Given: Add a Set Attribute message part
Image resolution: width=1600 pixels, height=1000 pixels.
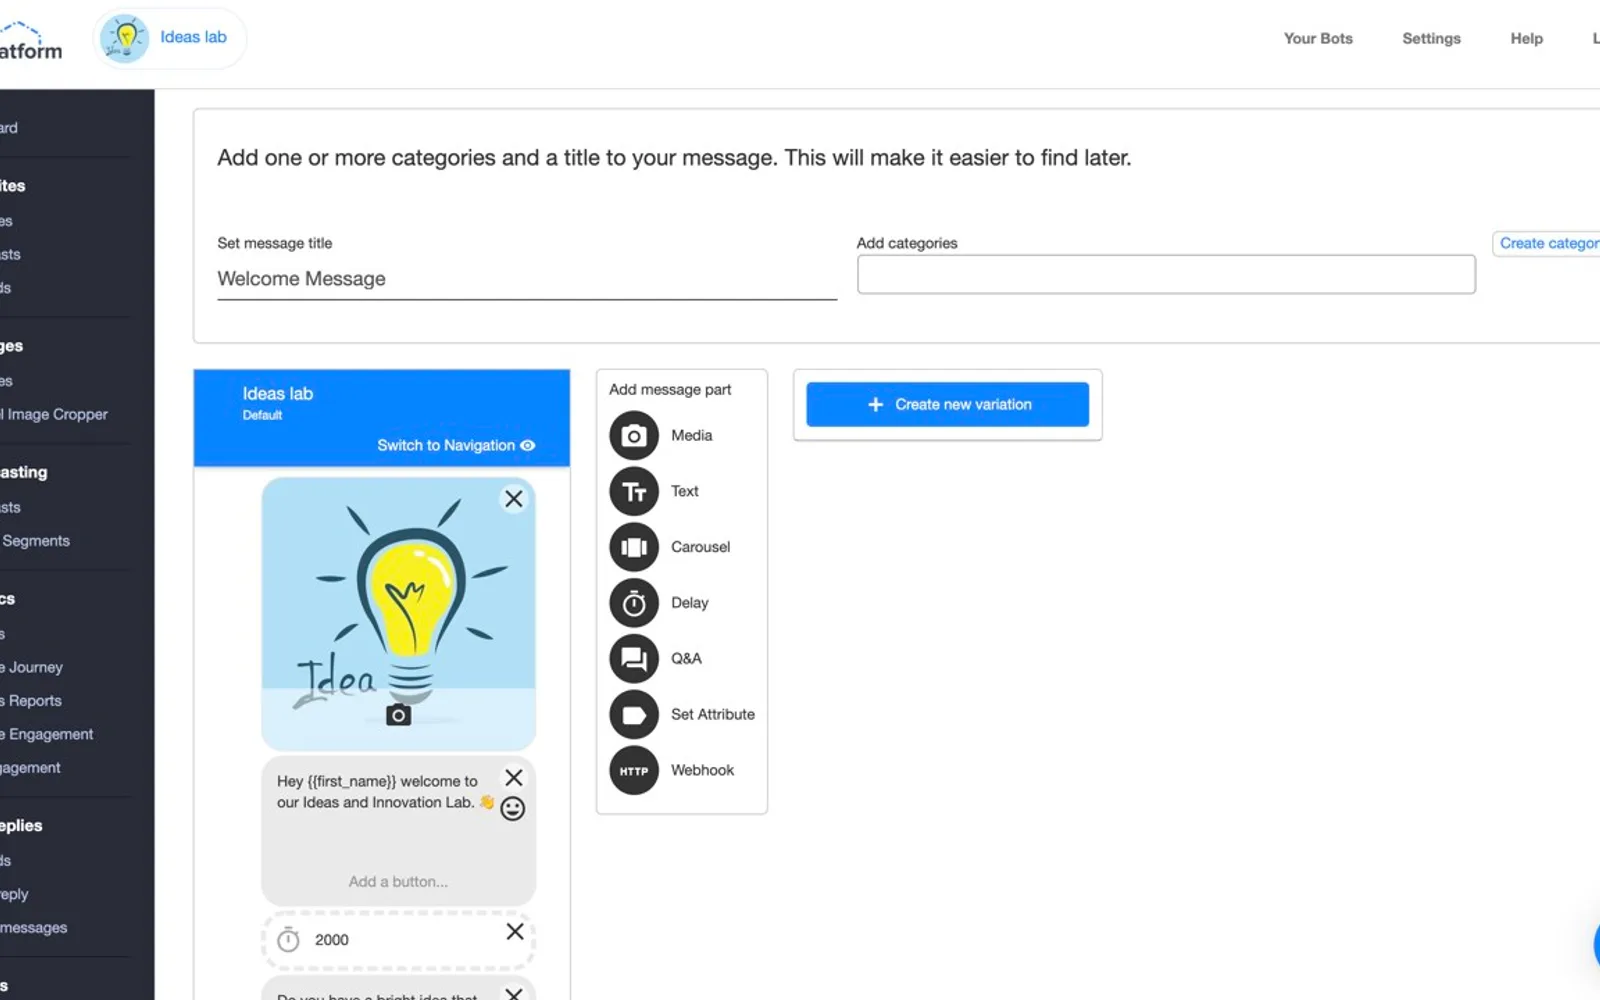Looking at the screenshot, I should click(634, 715).
